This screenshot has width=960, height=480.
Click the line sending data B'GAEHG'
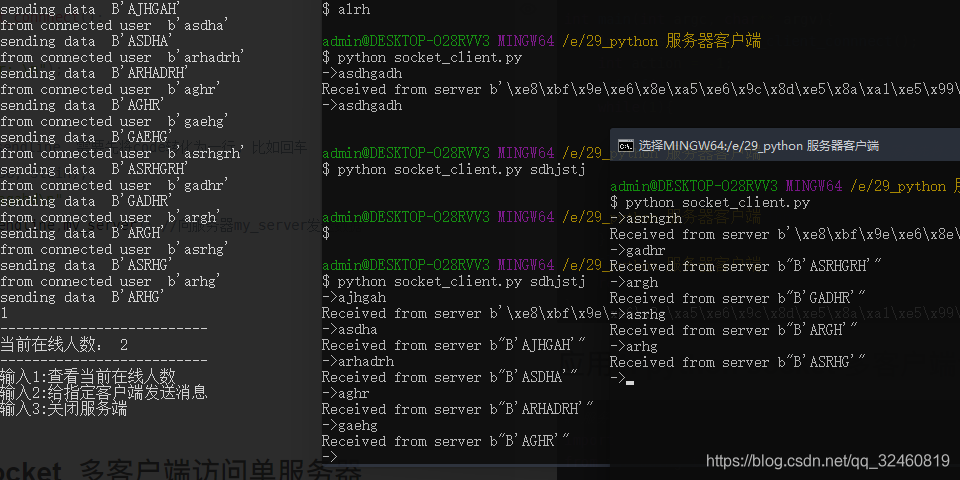click(x=86, y=137)
